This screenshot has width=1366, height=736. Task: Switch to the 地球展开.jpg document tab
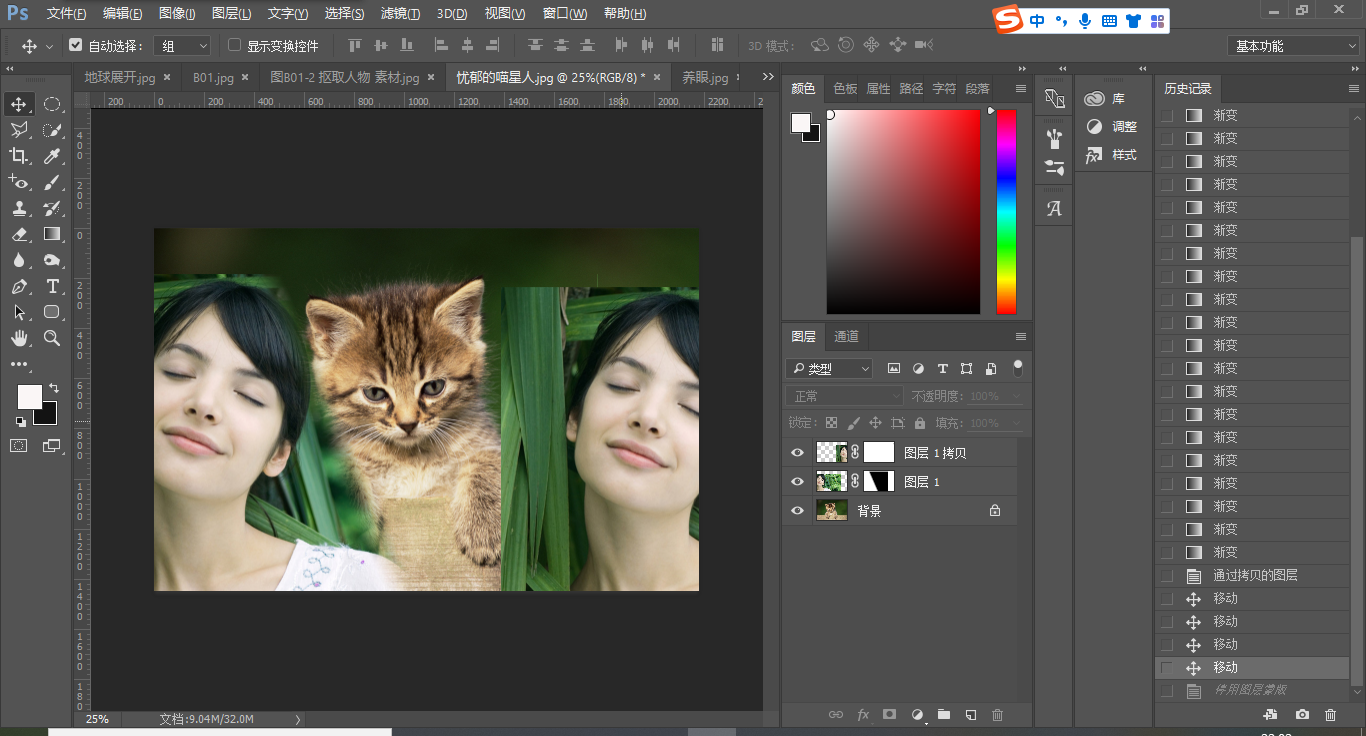(x=119, y=77)
